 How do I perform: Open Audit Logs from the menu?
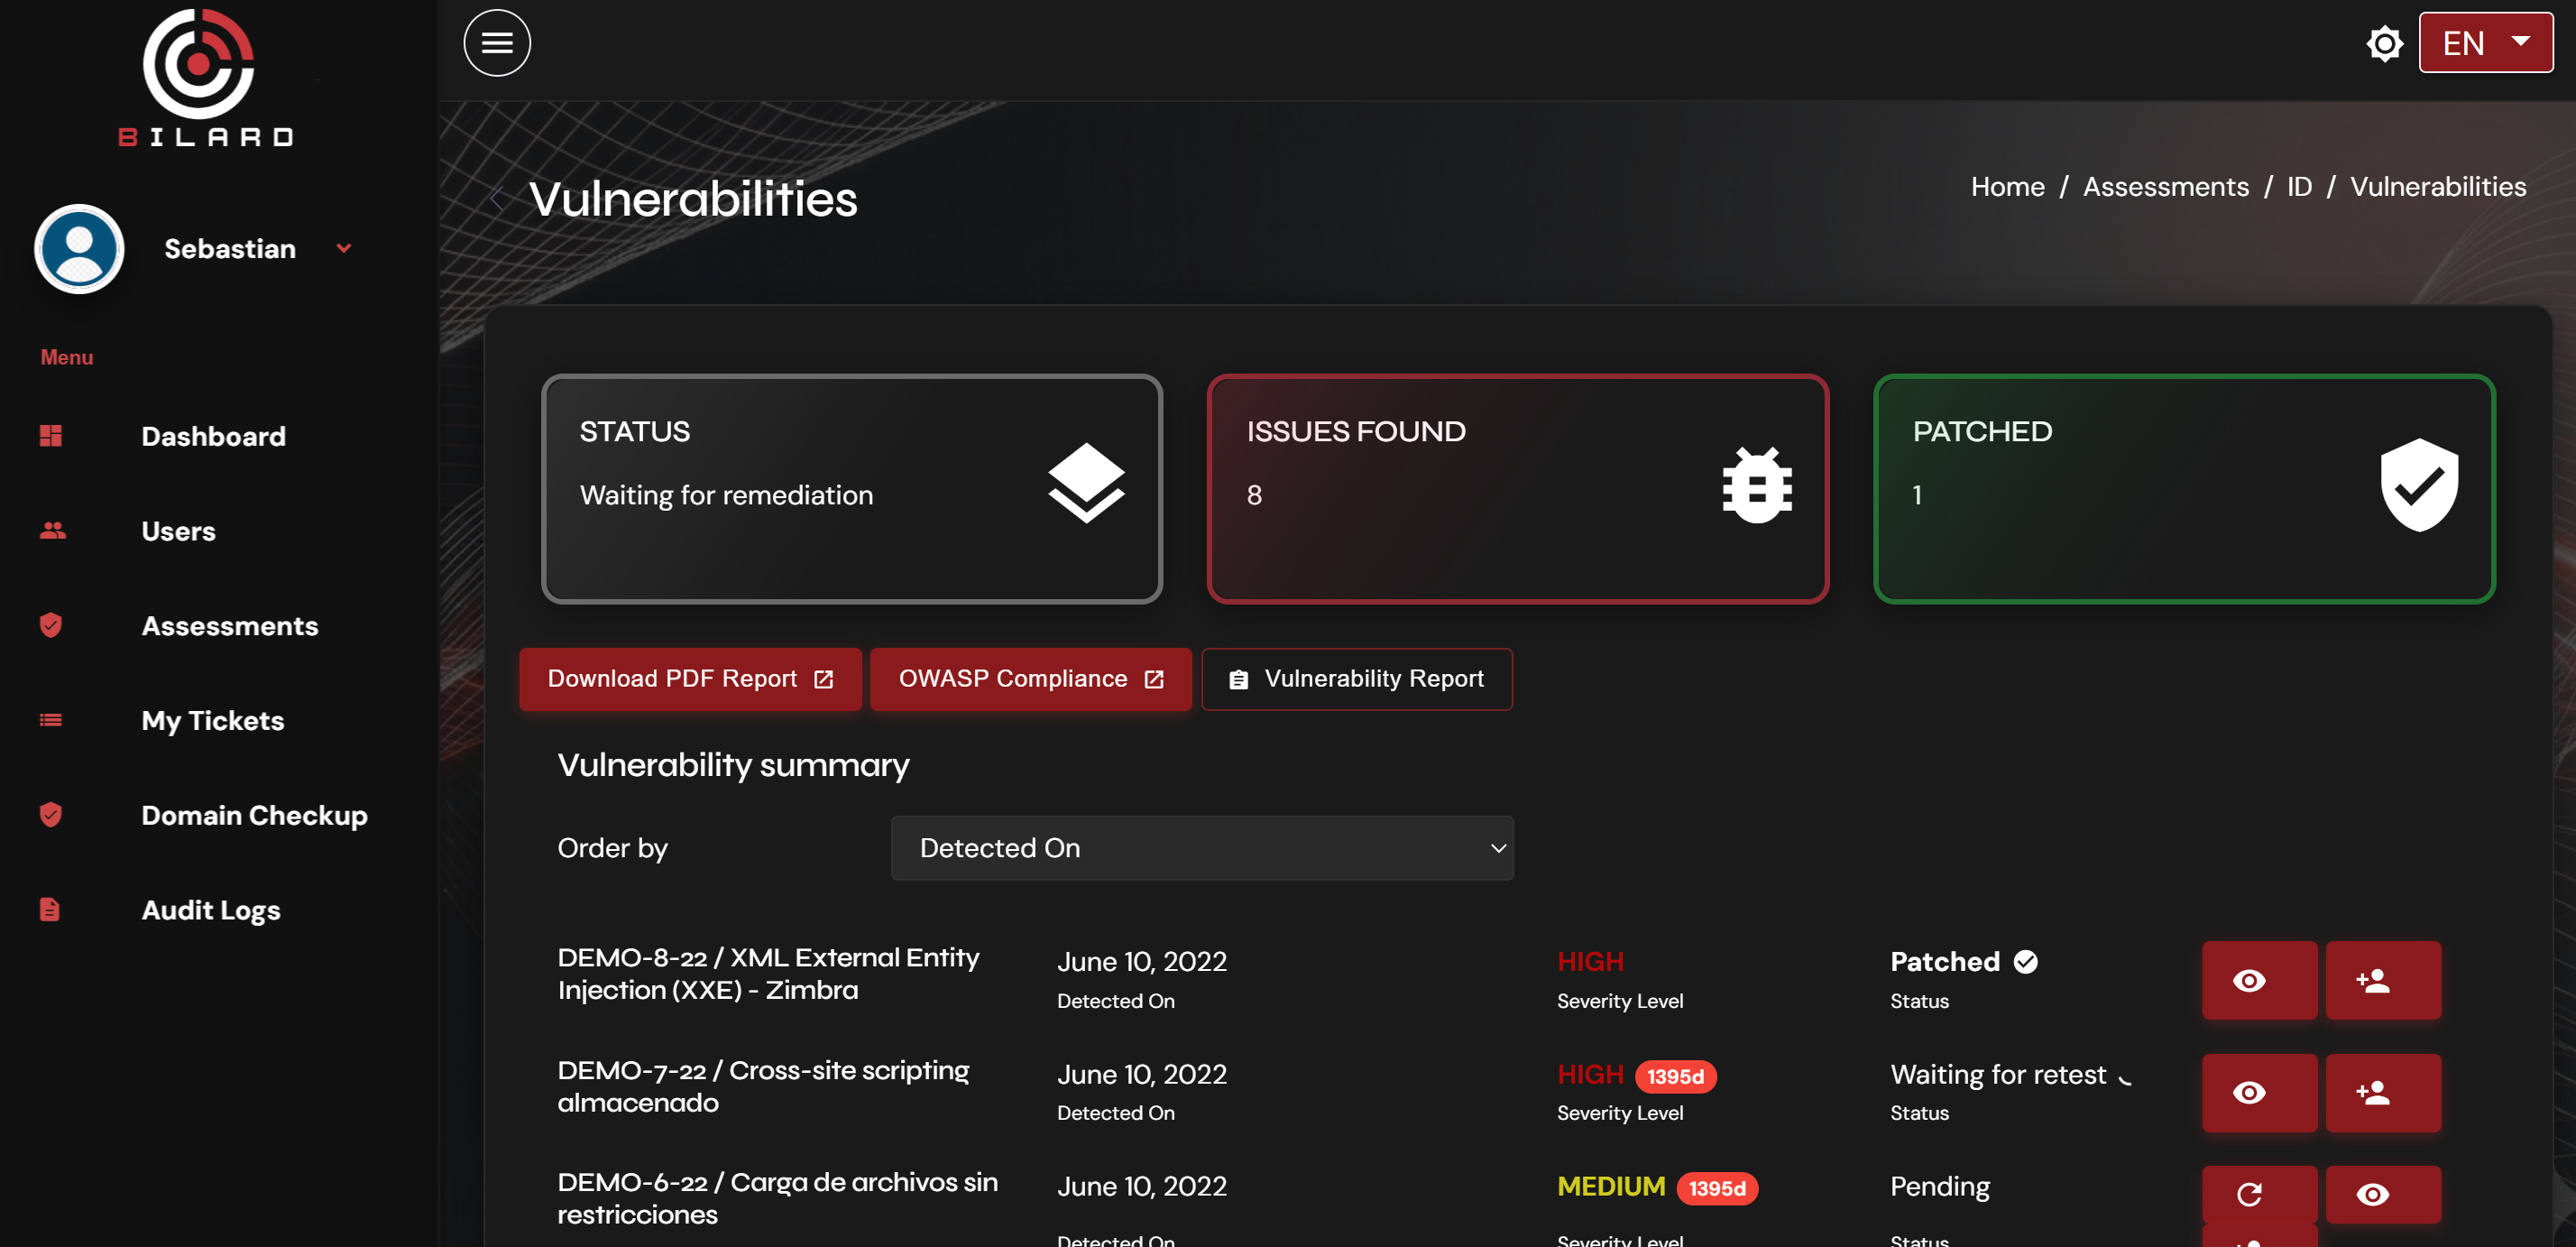coord(210,910)
